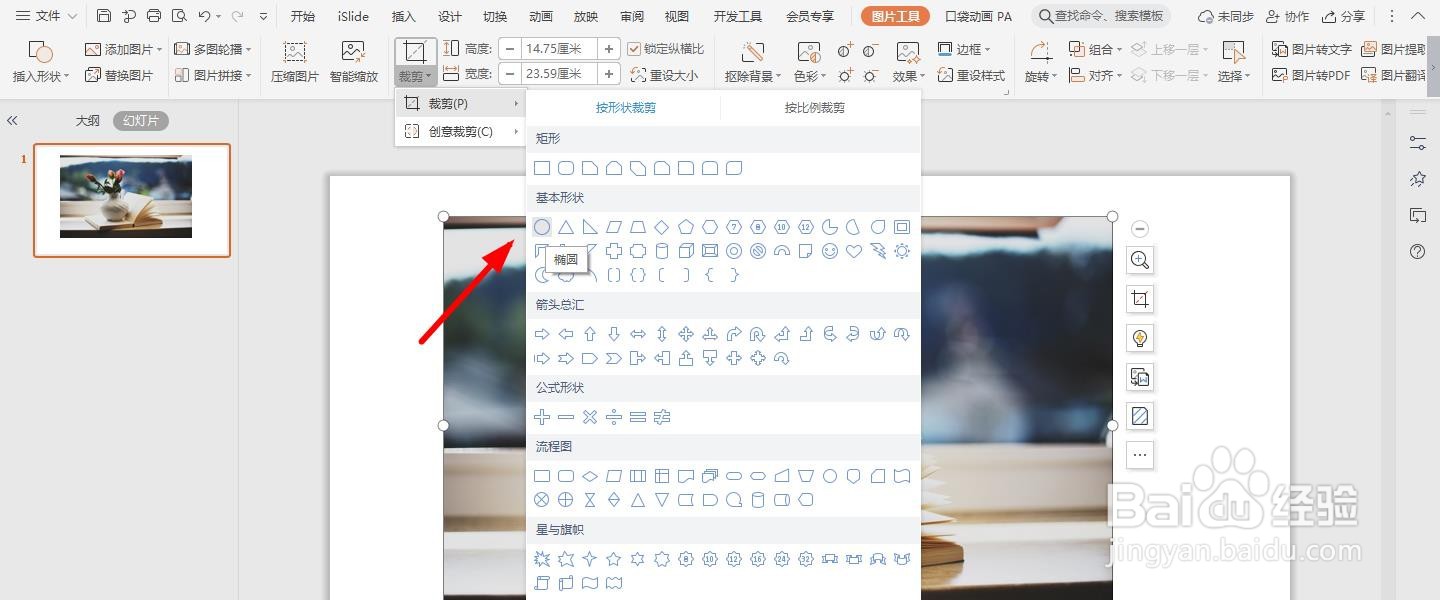The width and height of the screenshot is (1440, 600).
Task: Expand the Rotate dropdown
Action: click(x=1041, y=76)
